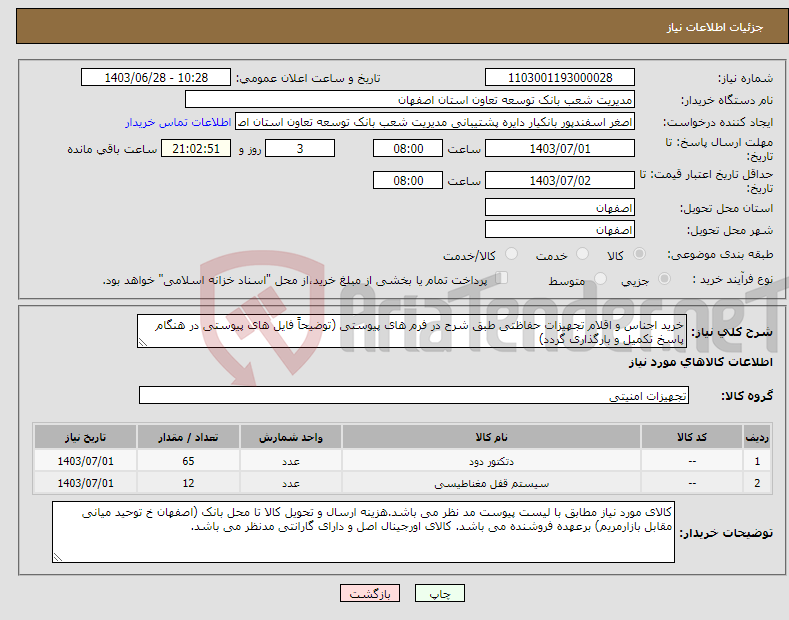Click the delivery city اصفهان field

pyautogui.click(x=560, y=229)
